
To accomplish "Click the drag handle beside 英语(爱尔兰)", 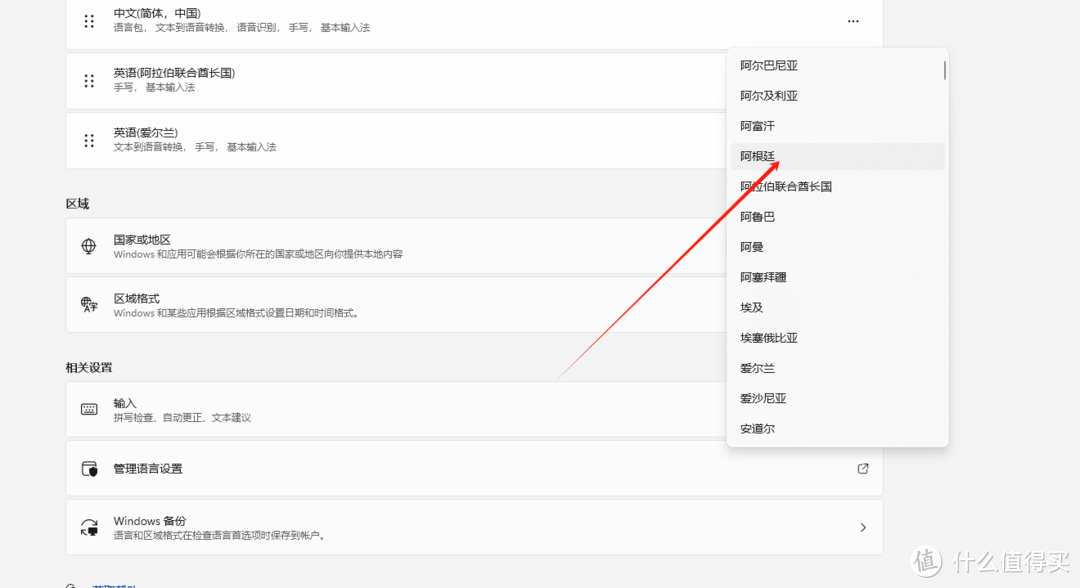I will (x=88, y=140).
